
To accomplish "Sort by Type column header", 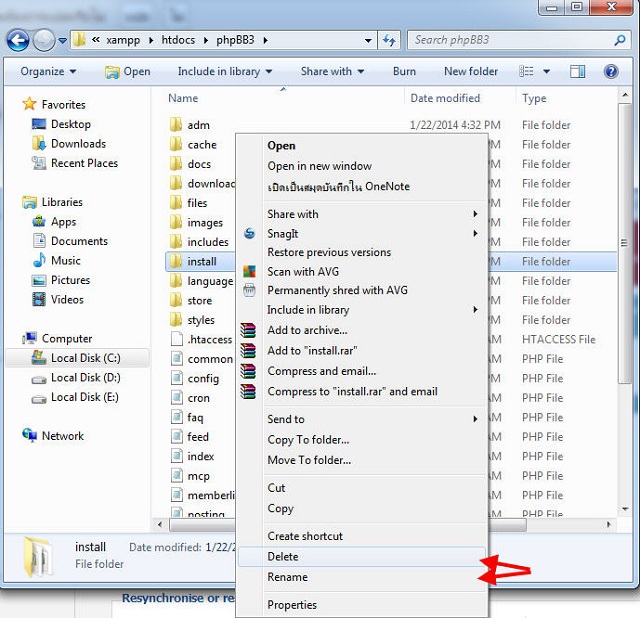I will point(534,98).
